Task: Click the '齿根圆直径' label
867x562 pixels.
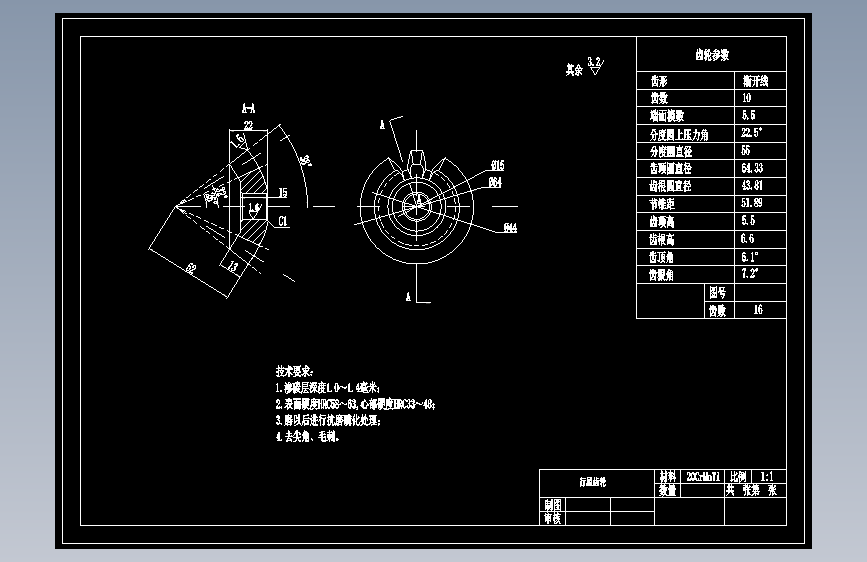Action: [x=670, y=186]
